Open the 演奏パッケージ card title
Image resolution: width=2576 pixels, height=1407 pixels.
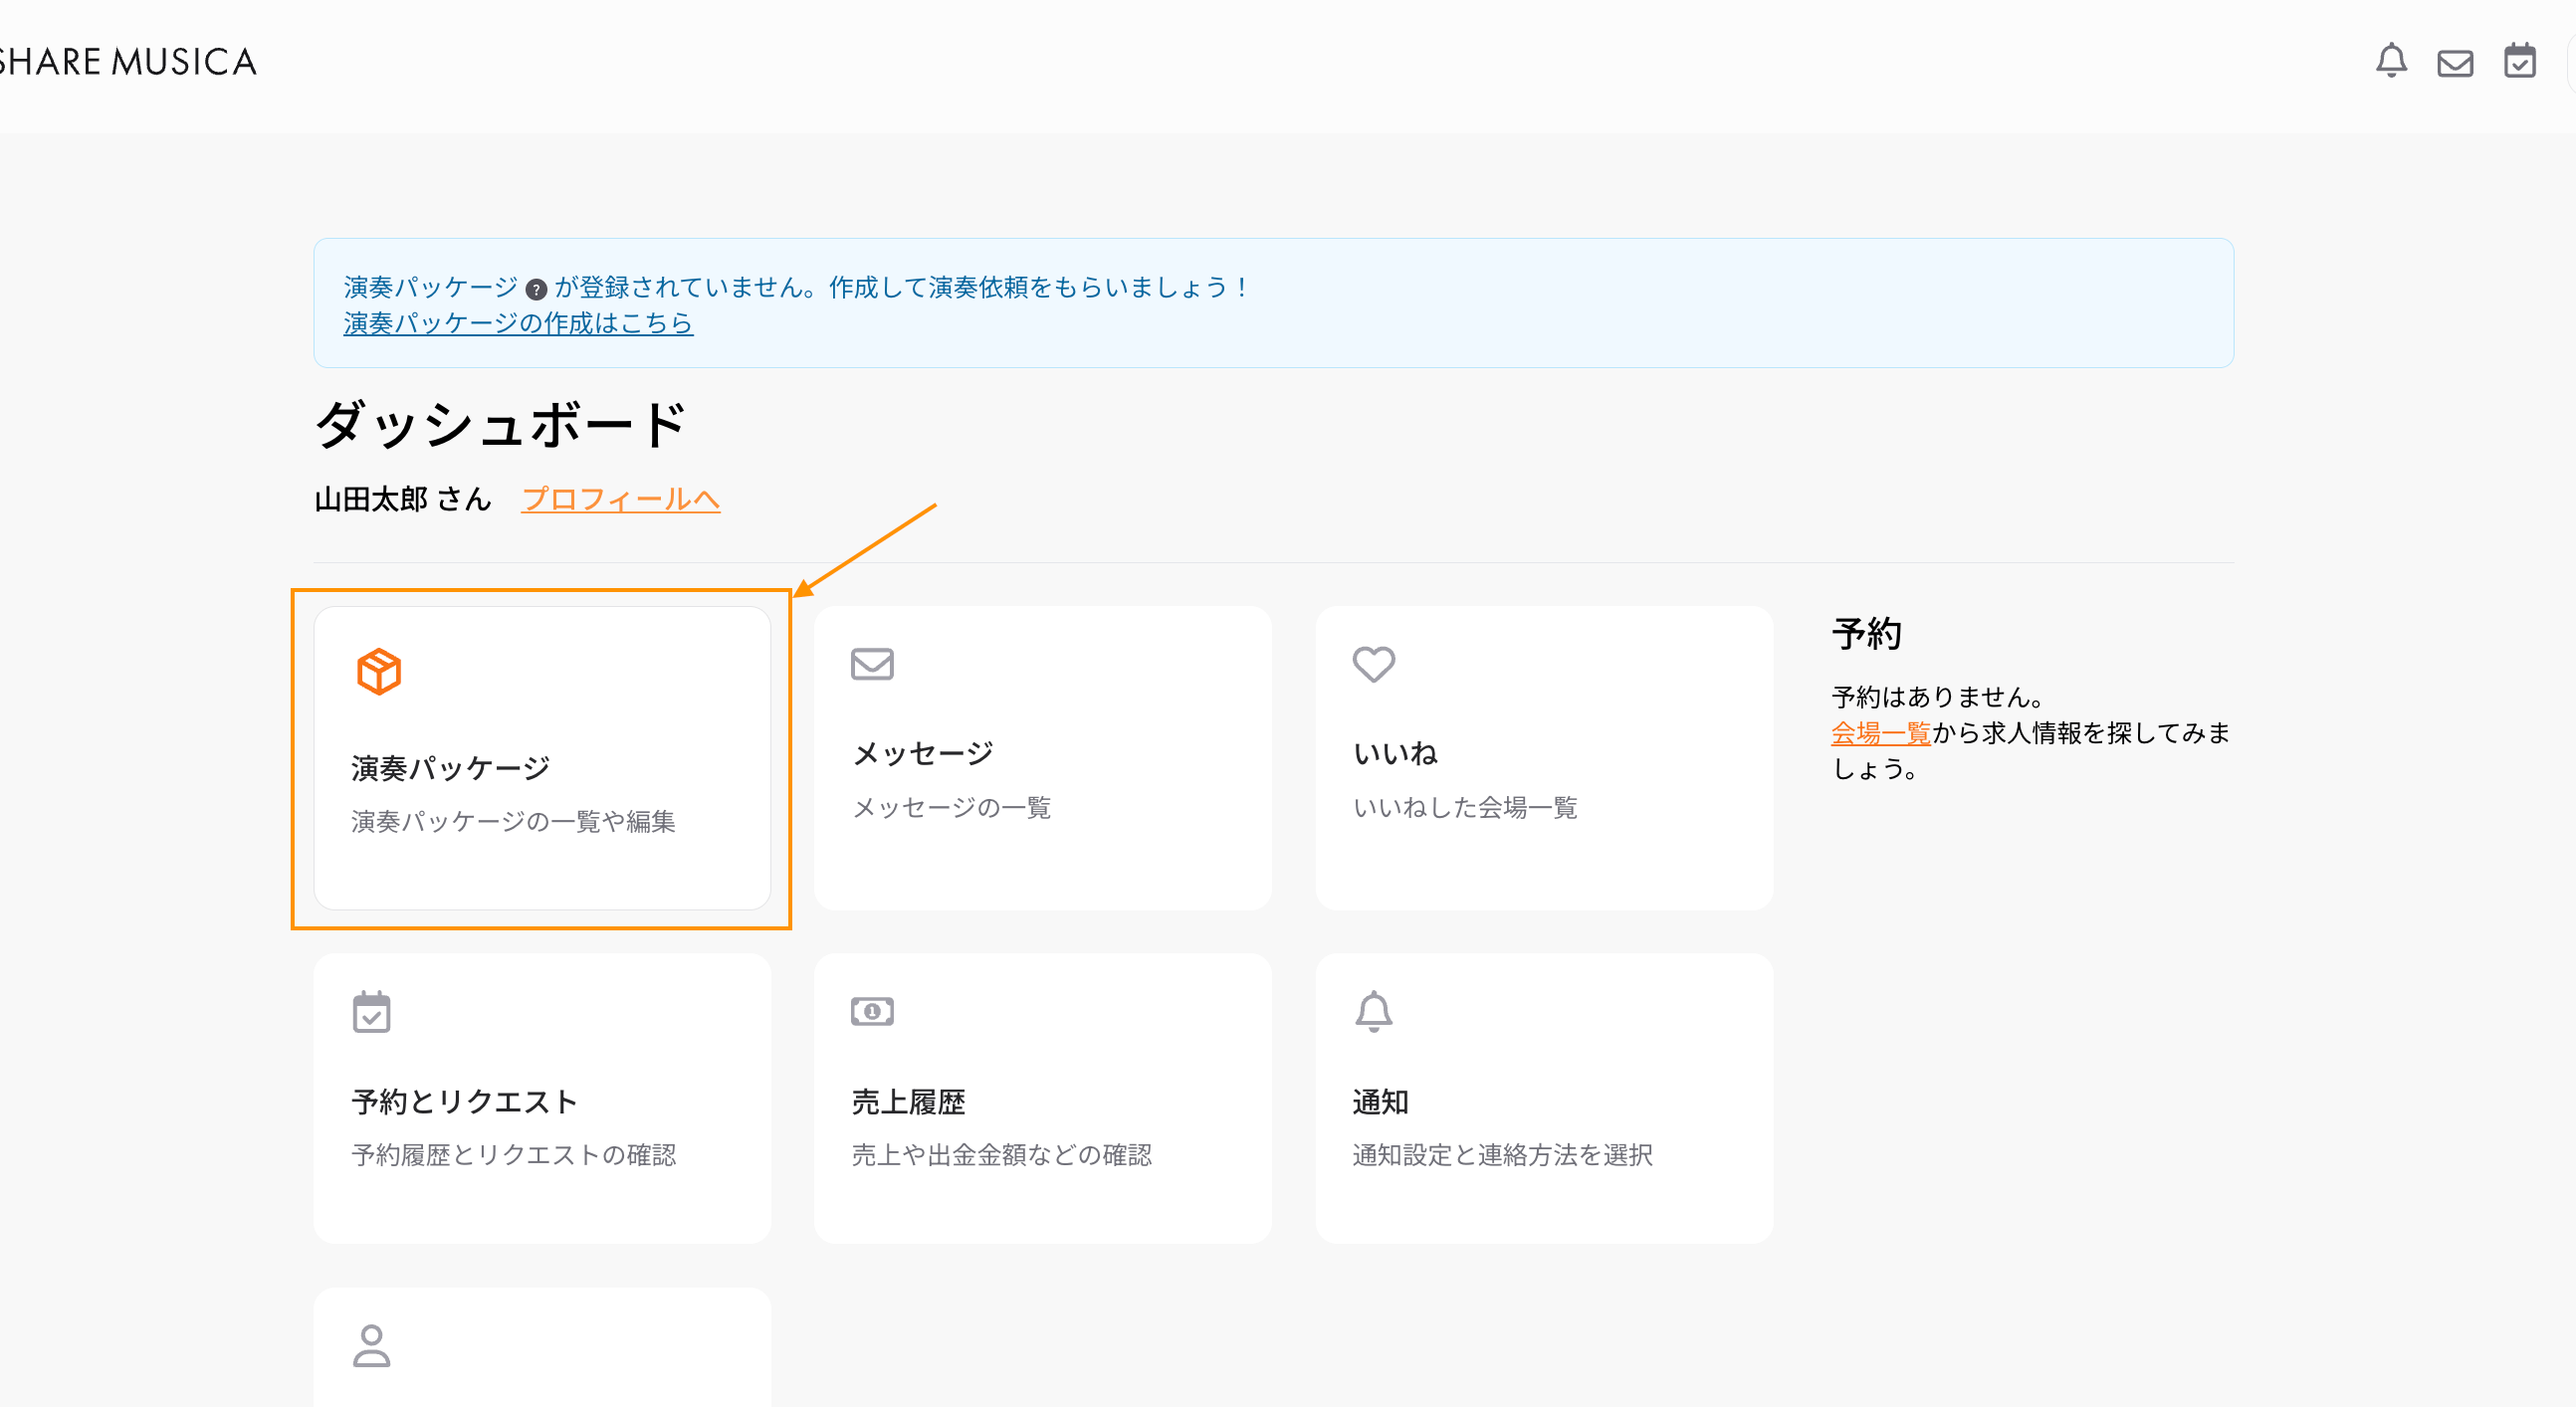pyautogui.click(x=450, y=768)
